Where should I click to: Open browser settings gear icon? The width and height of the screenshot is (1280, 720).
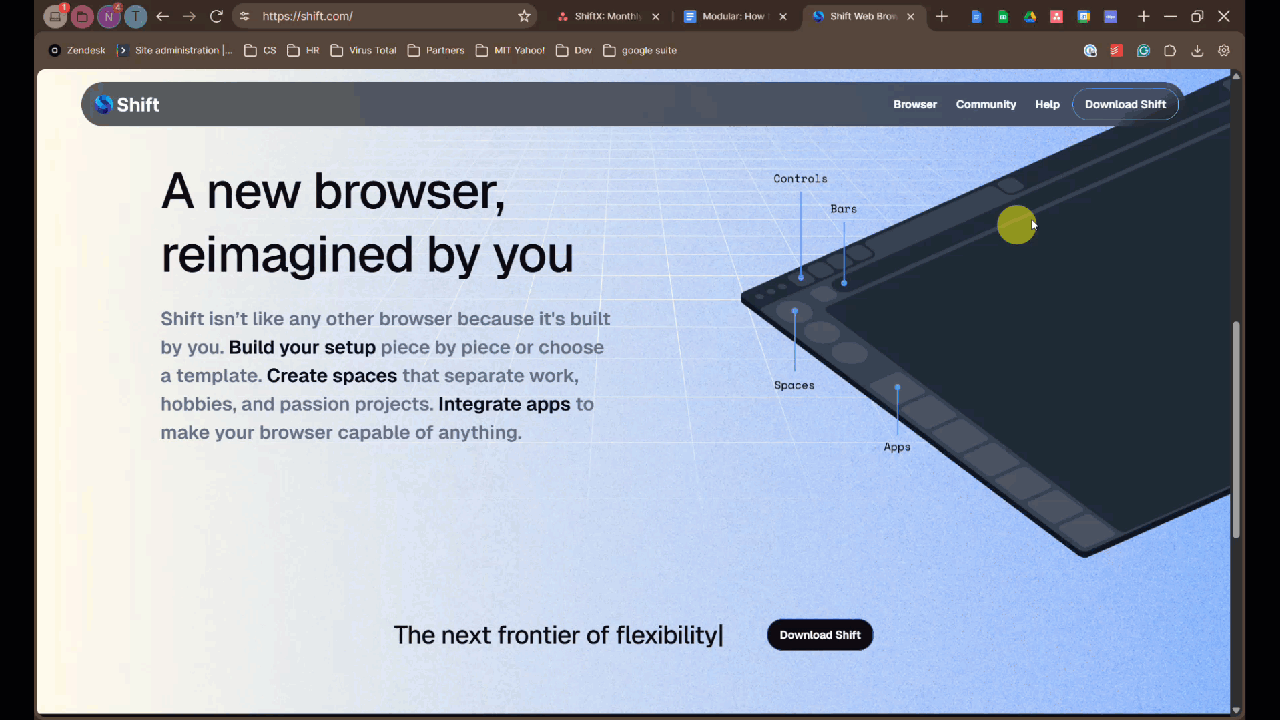tap(1224, 50)
